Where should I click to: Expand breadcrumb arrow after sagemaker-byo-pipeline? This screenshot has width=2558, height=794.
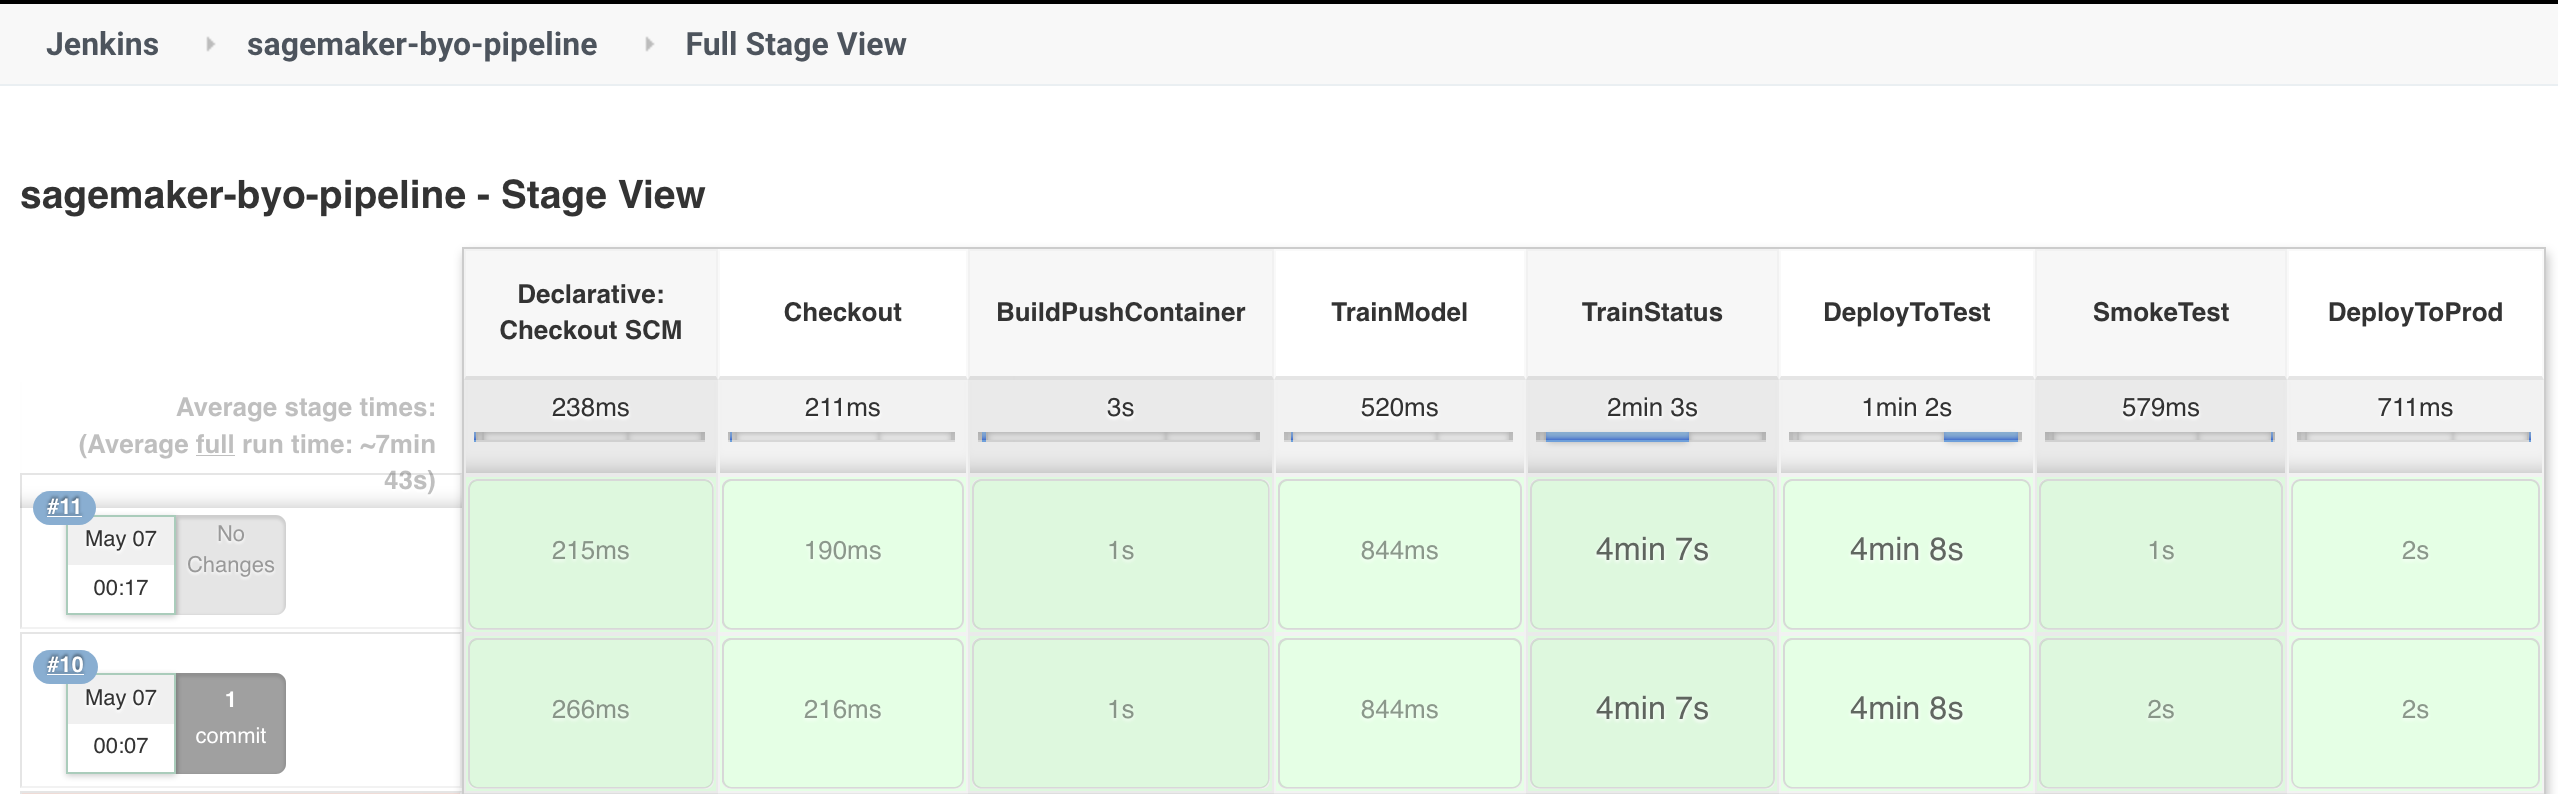pos(649,44)
